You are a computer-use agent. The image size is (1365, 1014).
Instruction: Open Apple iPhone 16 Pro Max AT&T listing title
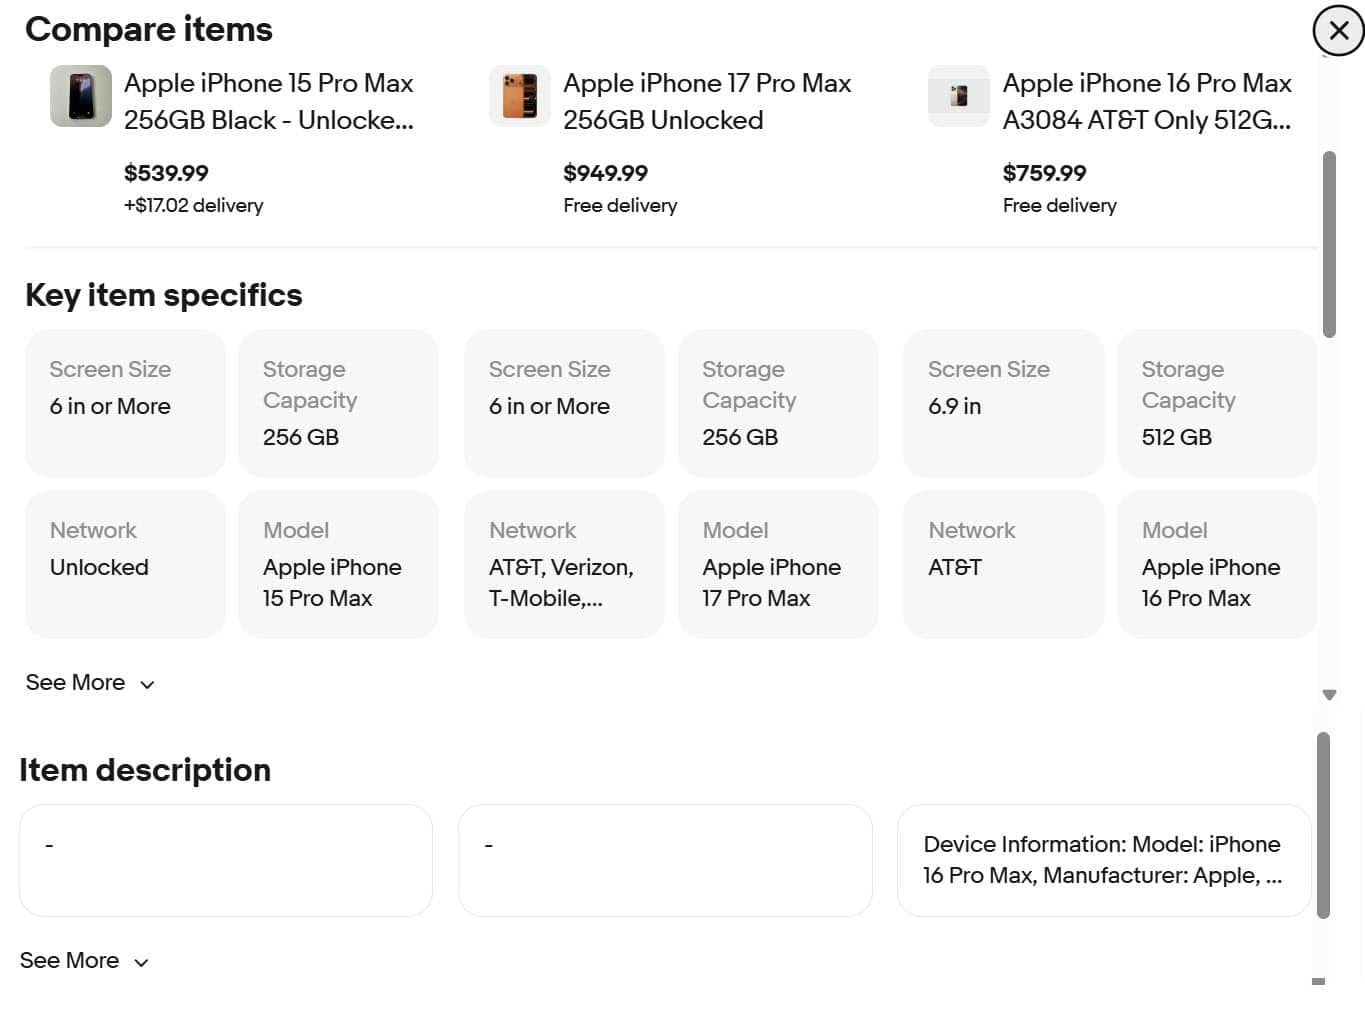pos(1146,101)
